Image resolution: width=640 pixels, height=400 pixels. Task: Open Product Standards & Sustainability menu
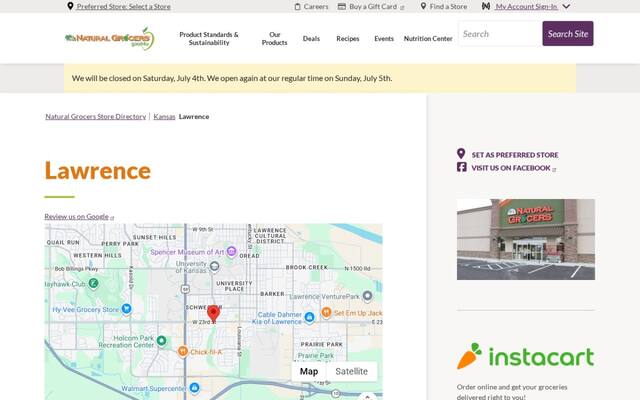[x=209, y=38]
